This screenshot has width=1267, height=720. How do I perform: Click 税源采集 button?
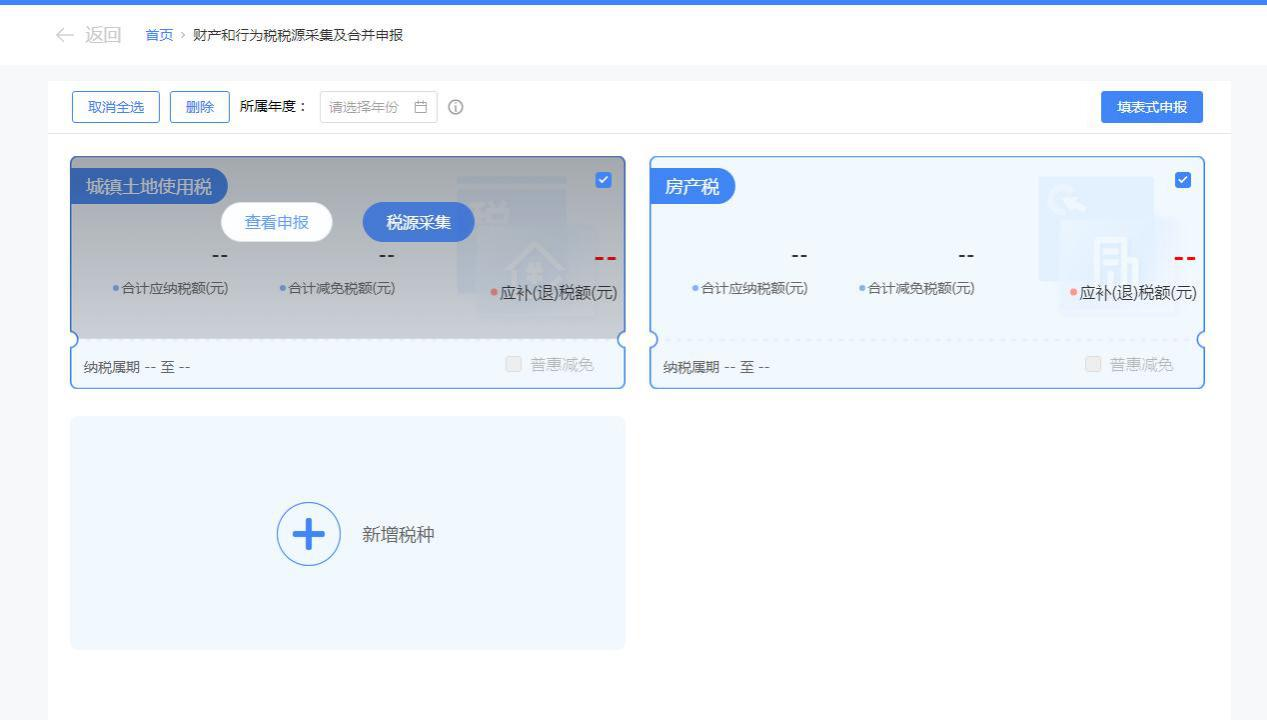click(418, 222)
